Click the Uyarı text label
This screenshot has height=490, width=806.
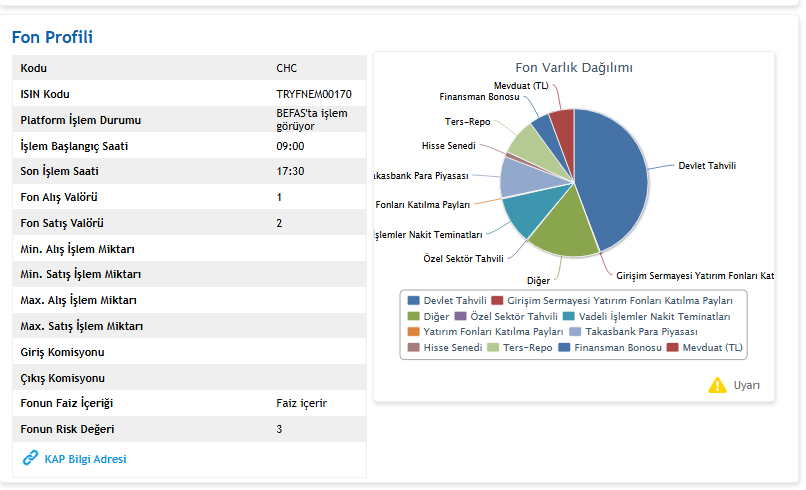(747, 386)
